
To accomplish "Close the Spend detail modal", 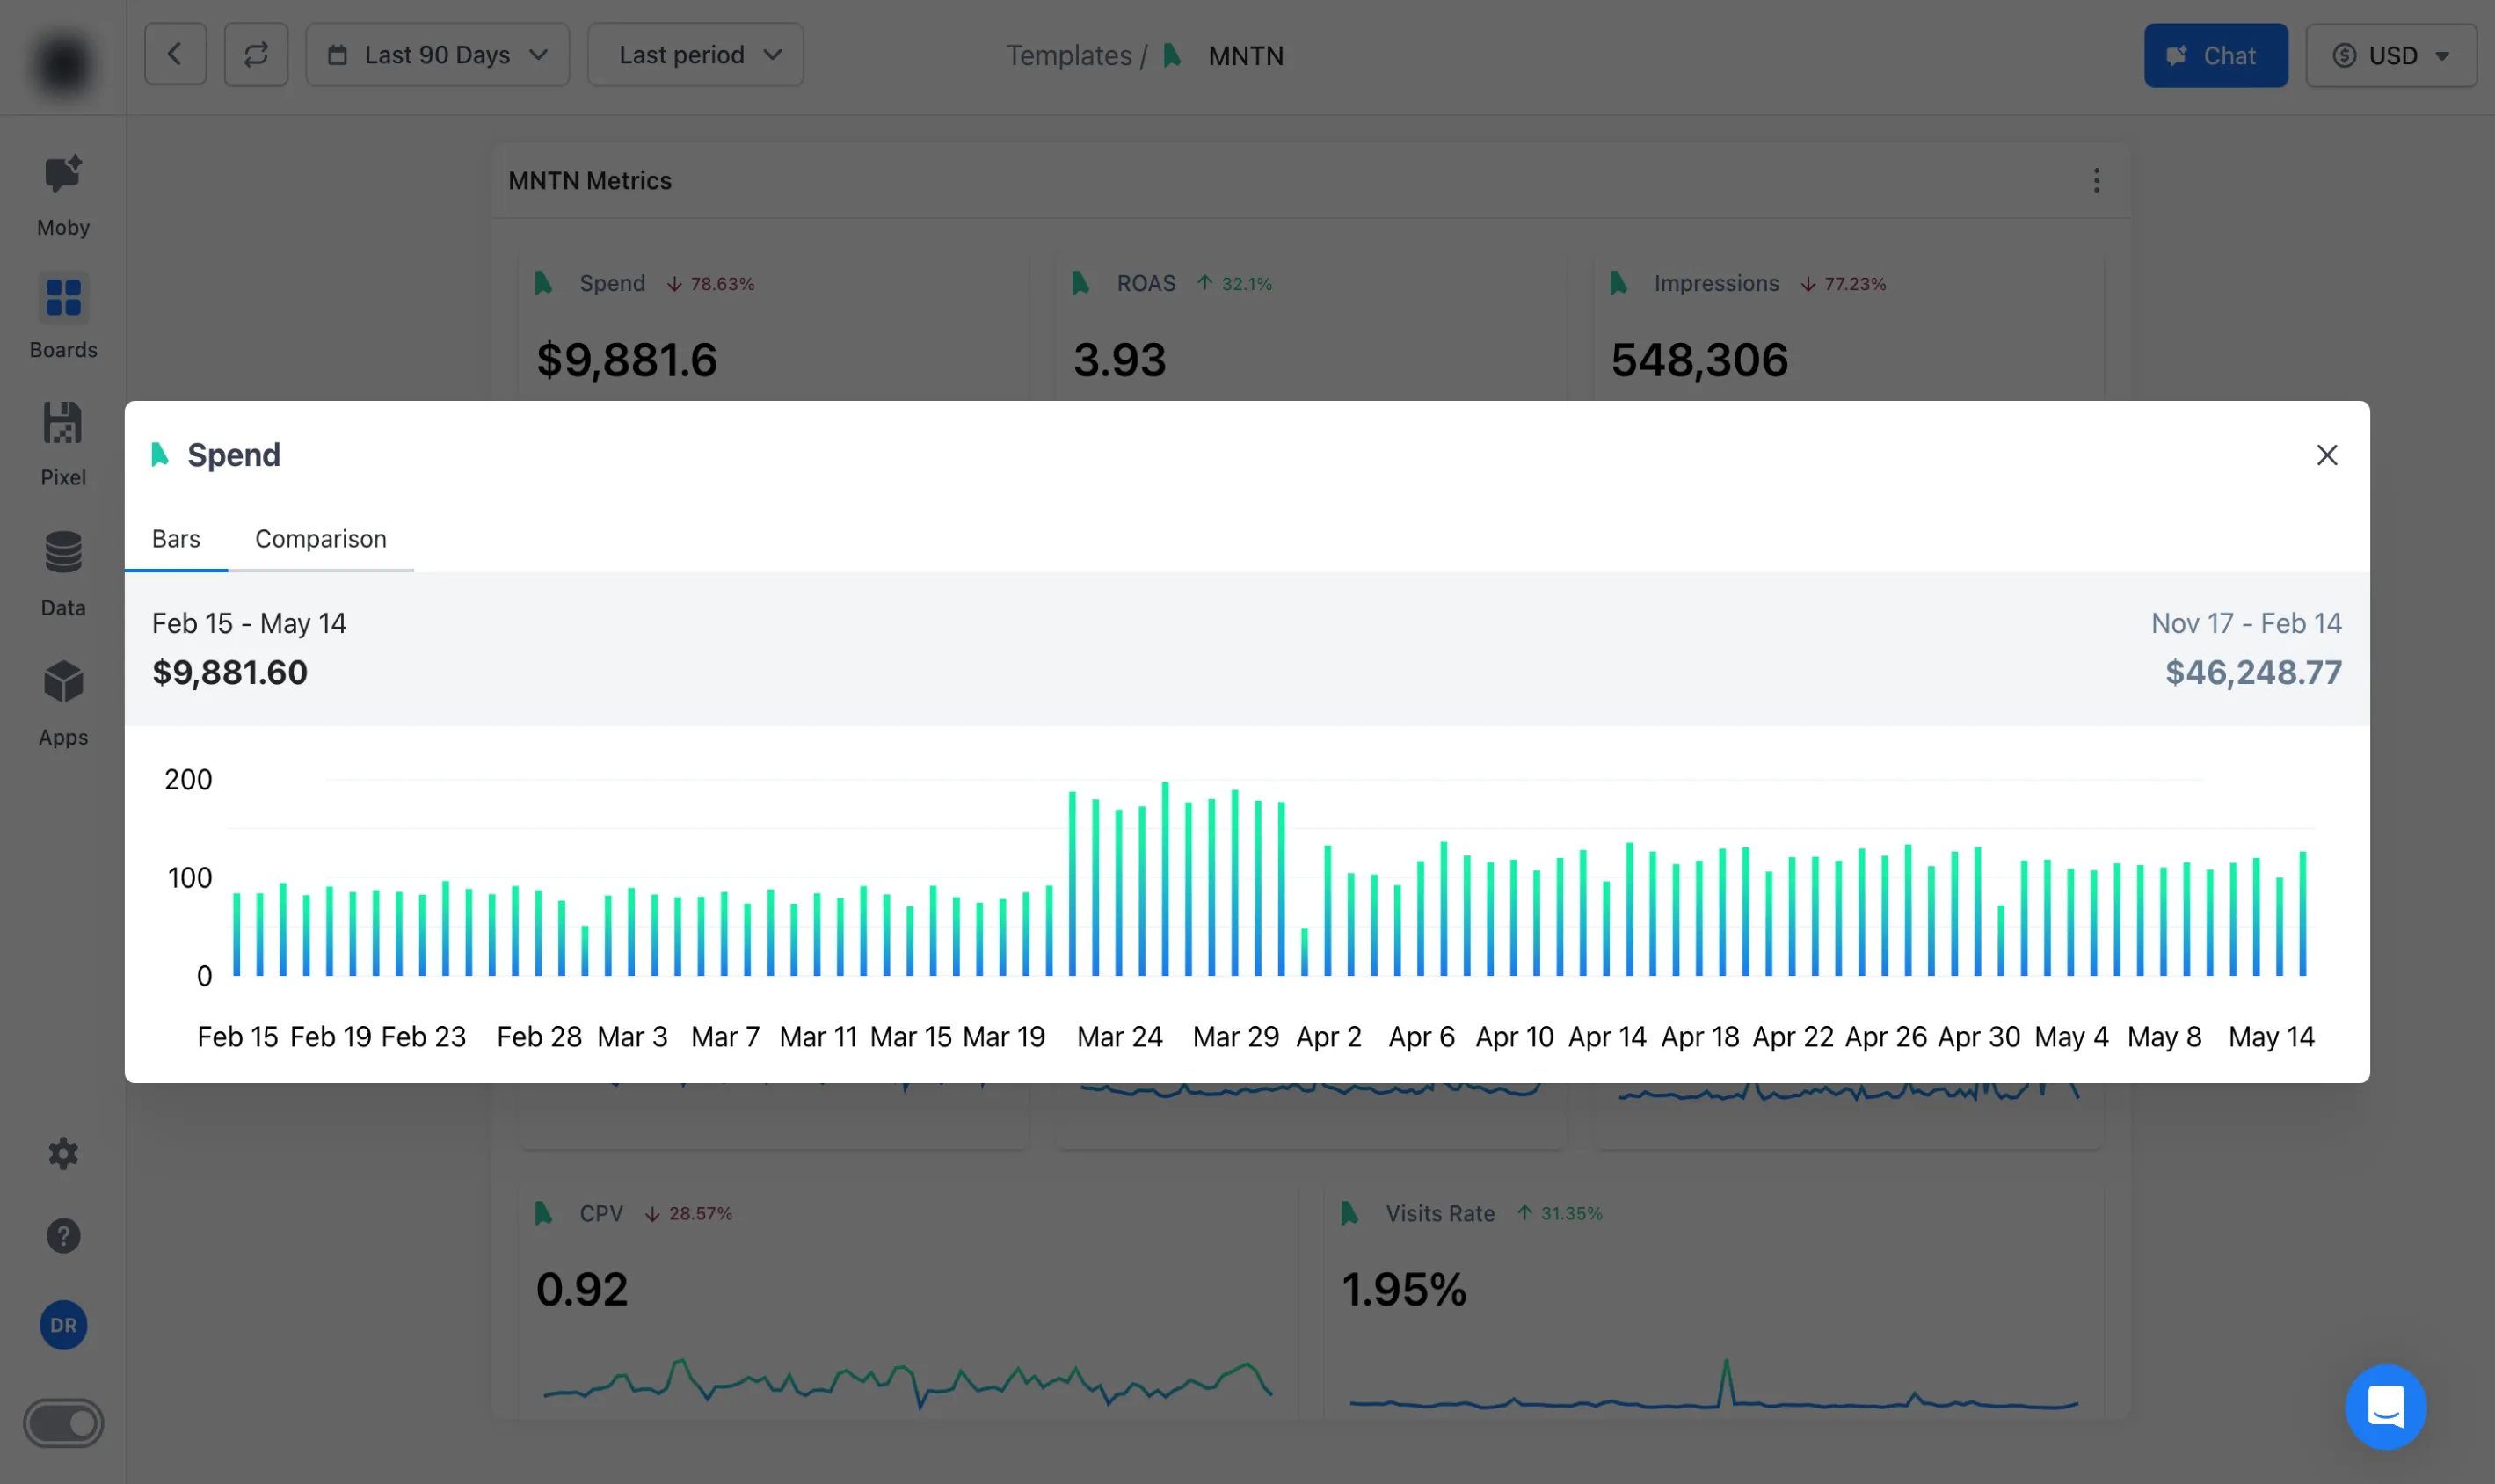I will (2326, 455).
